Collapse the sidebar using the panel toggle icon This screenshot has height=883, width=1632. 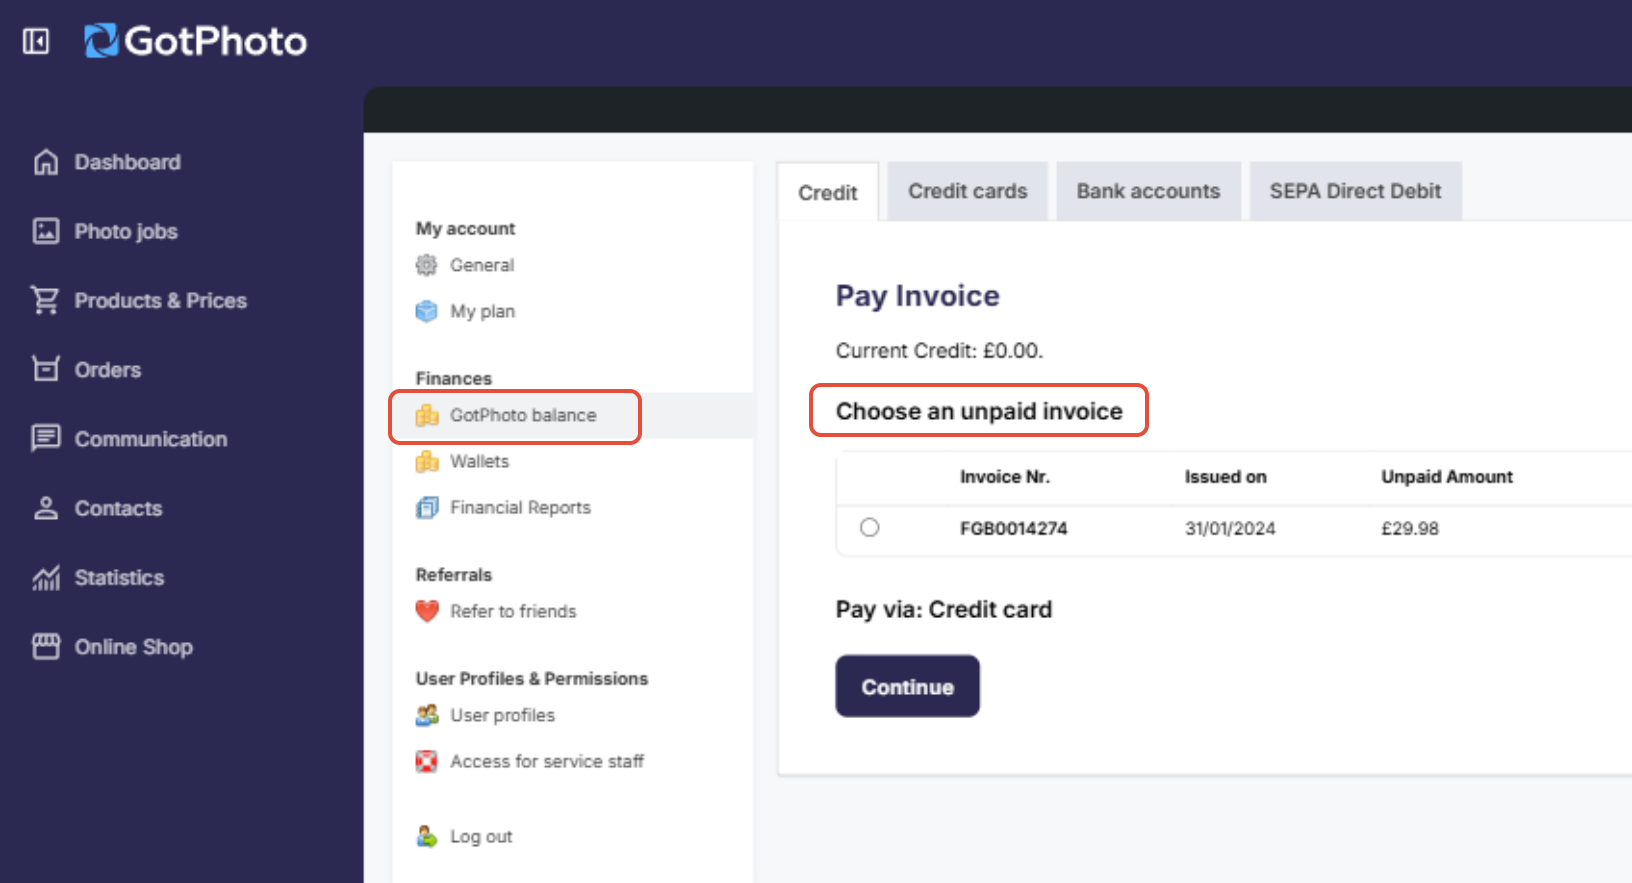coord(36,41)
